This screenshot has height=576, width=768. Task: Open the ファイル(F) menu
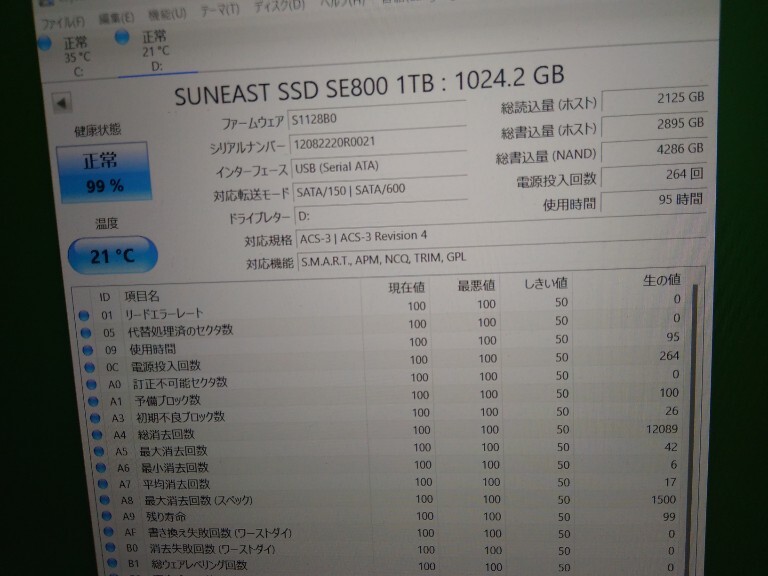tap(63, 22)
